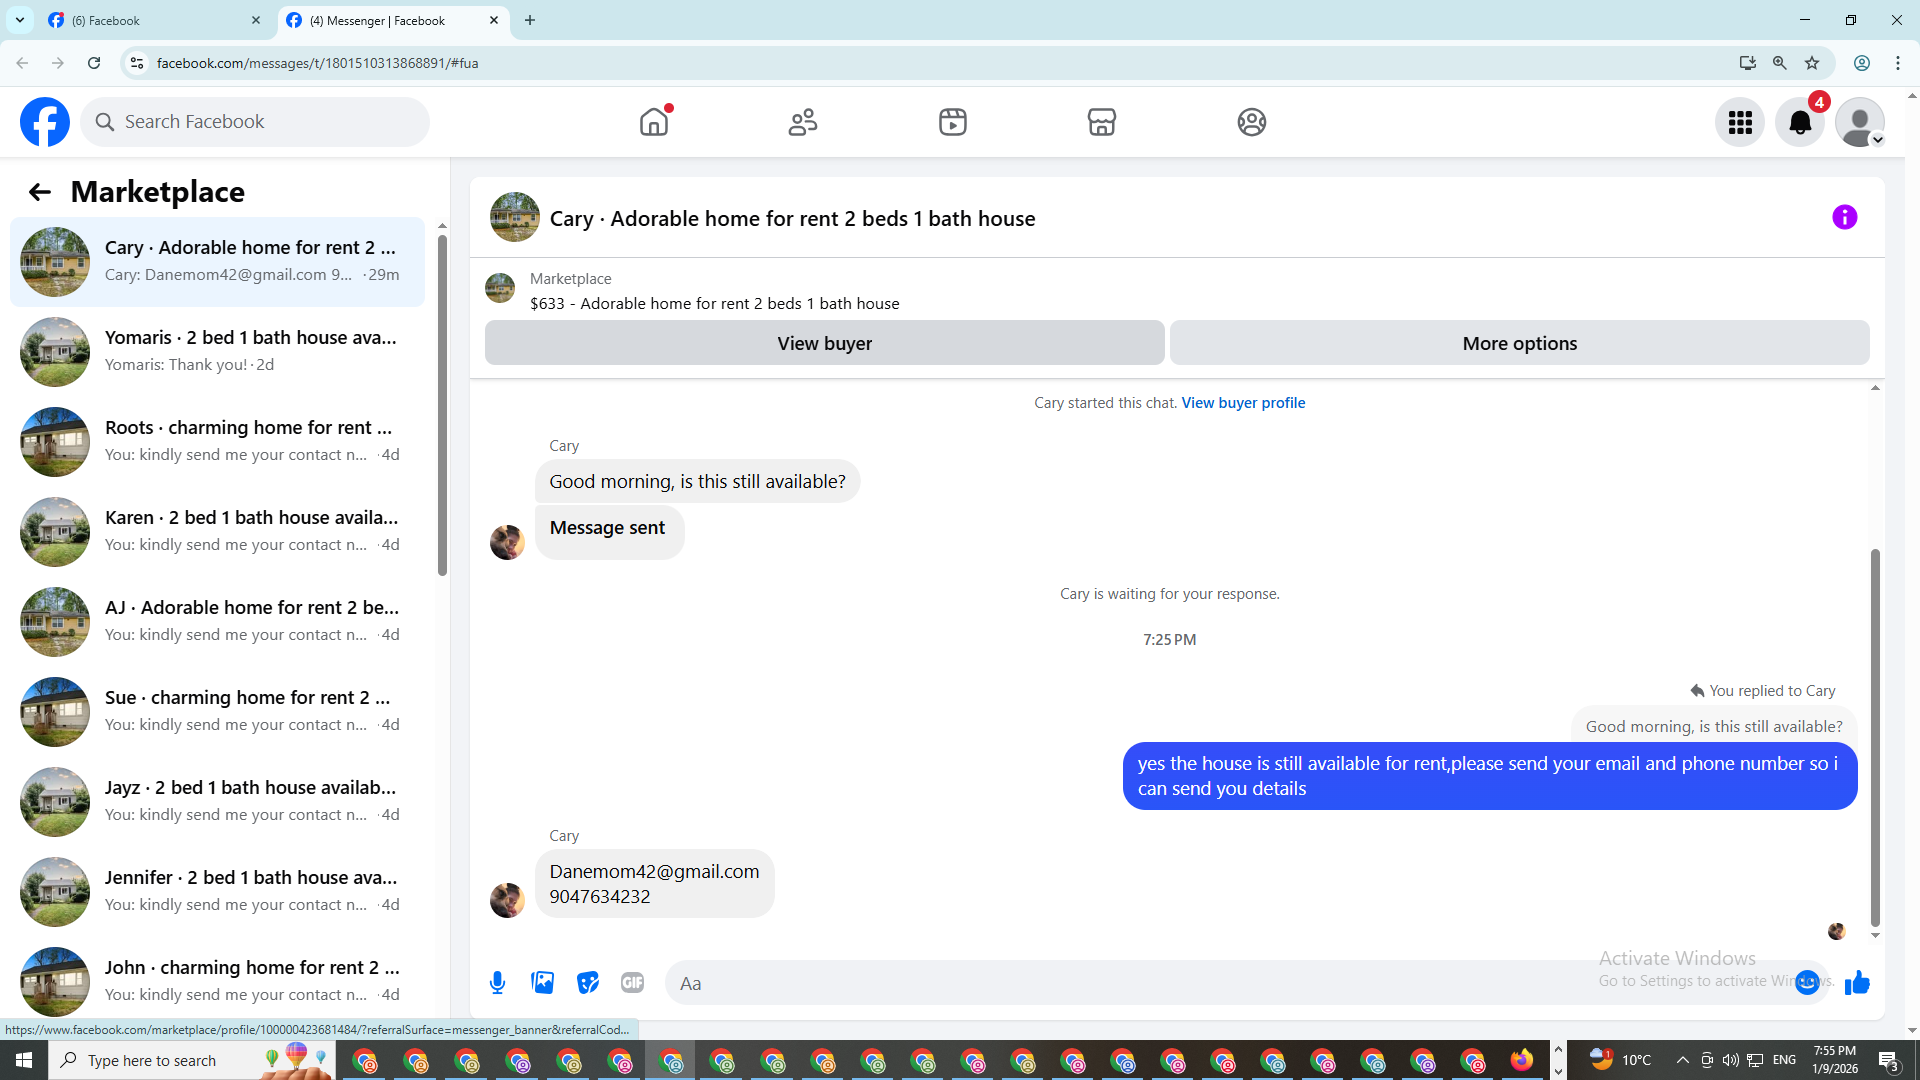1920x1080 pixels.
Task: Open View buyer profile link
Action: click(1243, 403)
